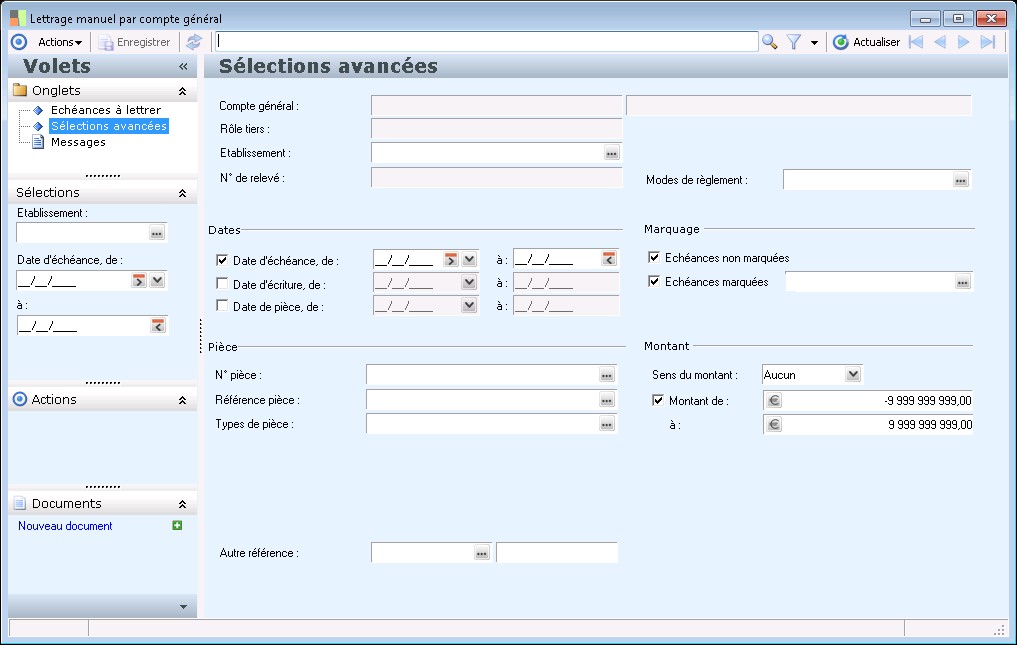The width and height of the screenshot is (1017, 645).
Task: Click the filter funnel icon
Action: 794,42
